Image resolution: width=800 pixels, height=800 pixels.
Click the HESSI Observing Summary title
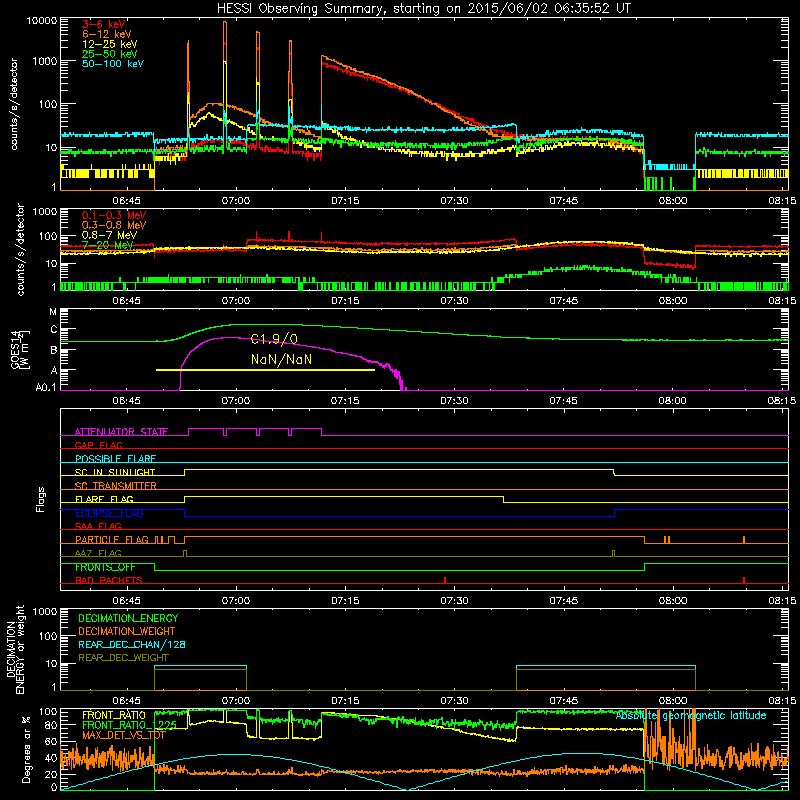(x=424, y=8)
